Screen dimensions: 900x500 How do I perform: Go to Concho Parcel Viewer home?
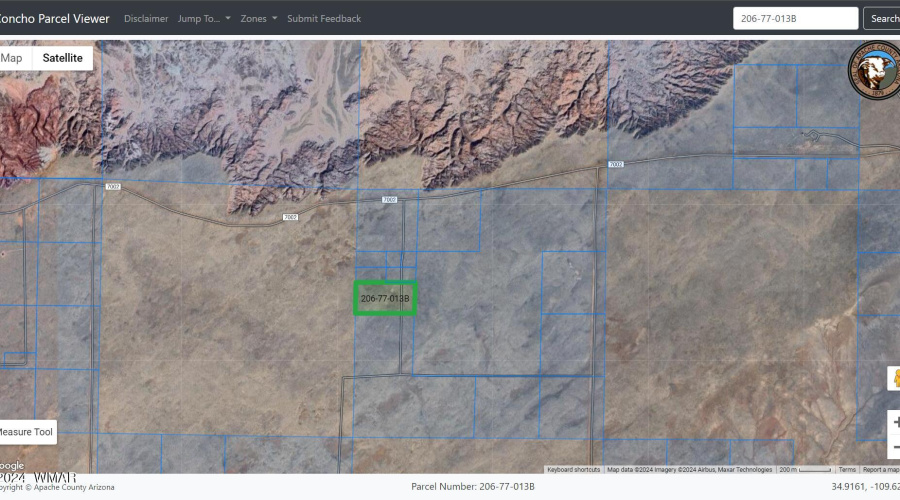pyautogui.click(x=55, y=18)
